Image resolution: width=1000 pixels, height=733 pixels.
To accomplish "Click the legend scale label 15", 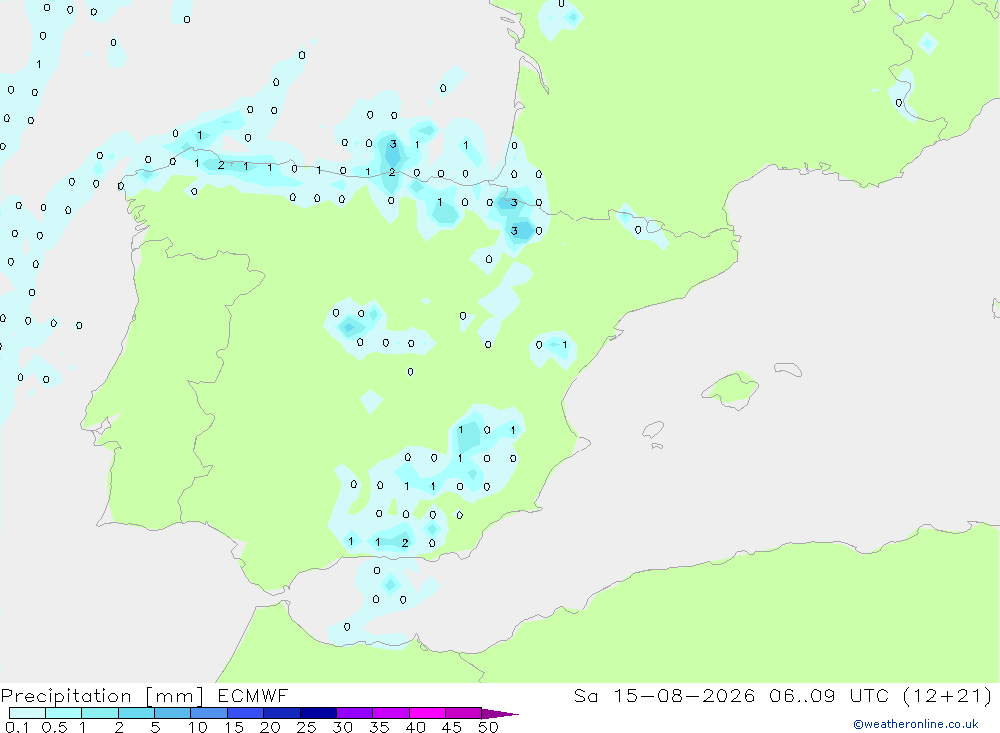I will pos(233,727).
